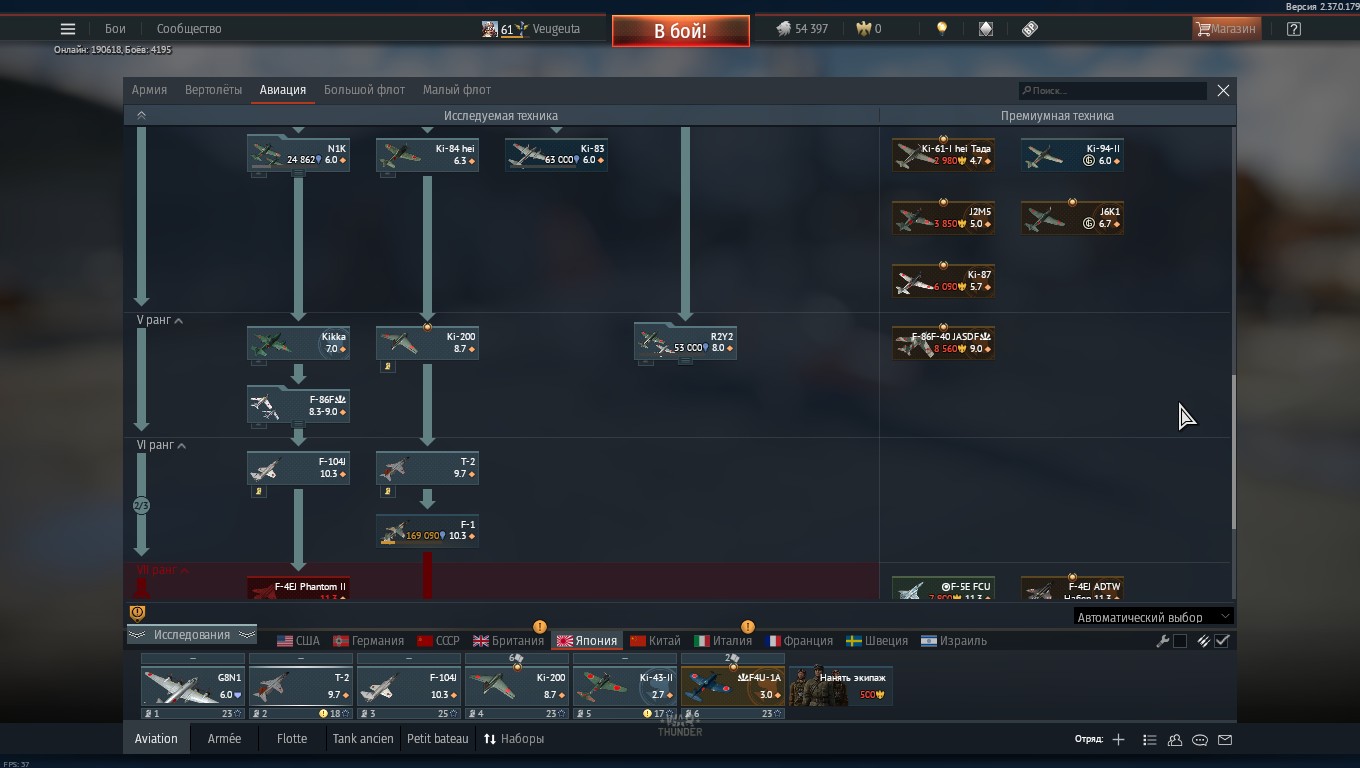Open the Бои menu
Image resolution: width=1360 pixels, height=768 pixels.
(x=115, y=29)
